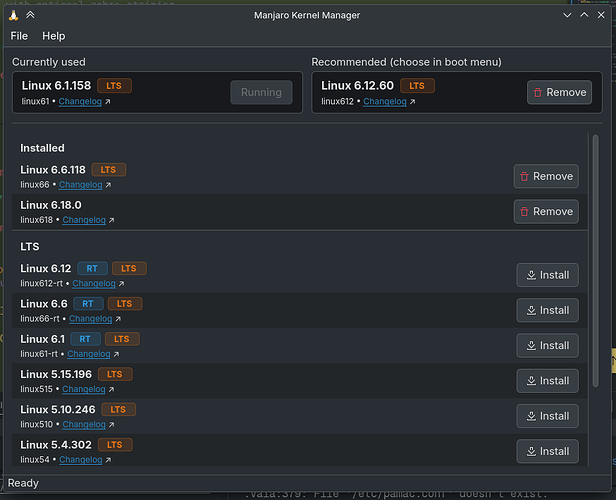Image resolution: width=616 pixels, height=500 pixels.
Task: Click the LTS badge on Linux 6.1.158
Action: (x=114, y=86)
